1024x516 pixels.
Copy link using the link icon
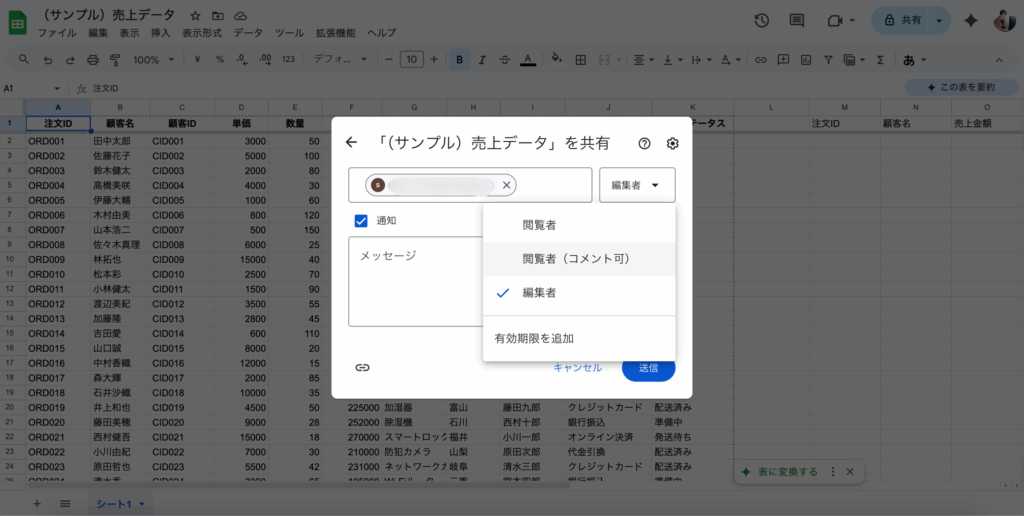coord(362,368)
